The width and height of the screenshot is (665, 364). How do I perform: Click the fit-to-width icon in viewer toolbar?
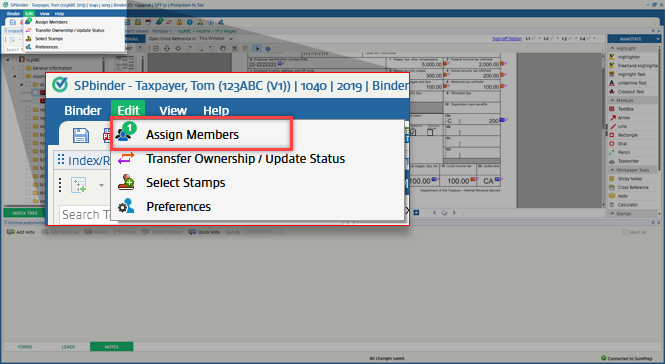[167, 48]
